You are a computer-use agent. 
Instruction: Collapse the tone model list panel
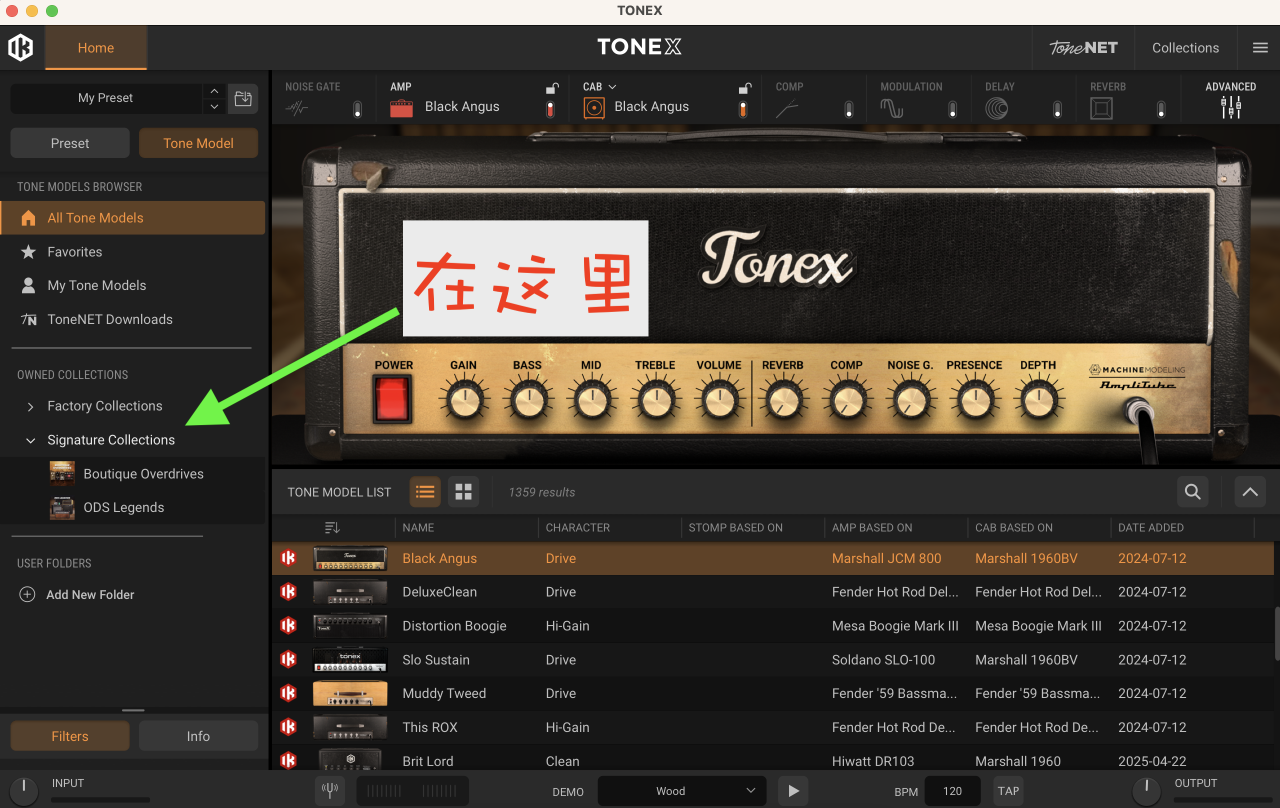(x=1250, y=492)
